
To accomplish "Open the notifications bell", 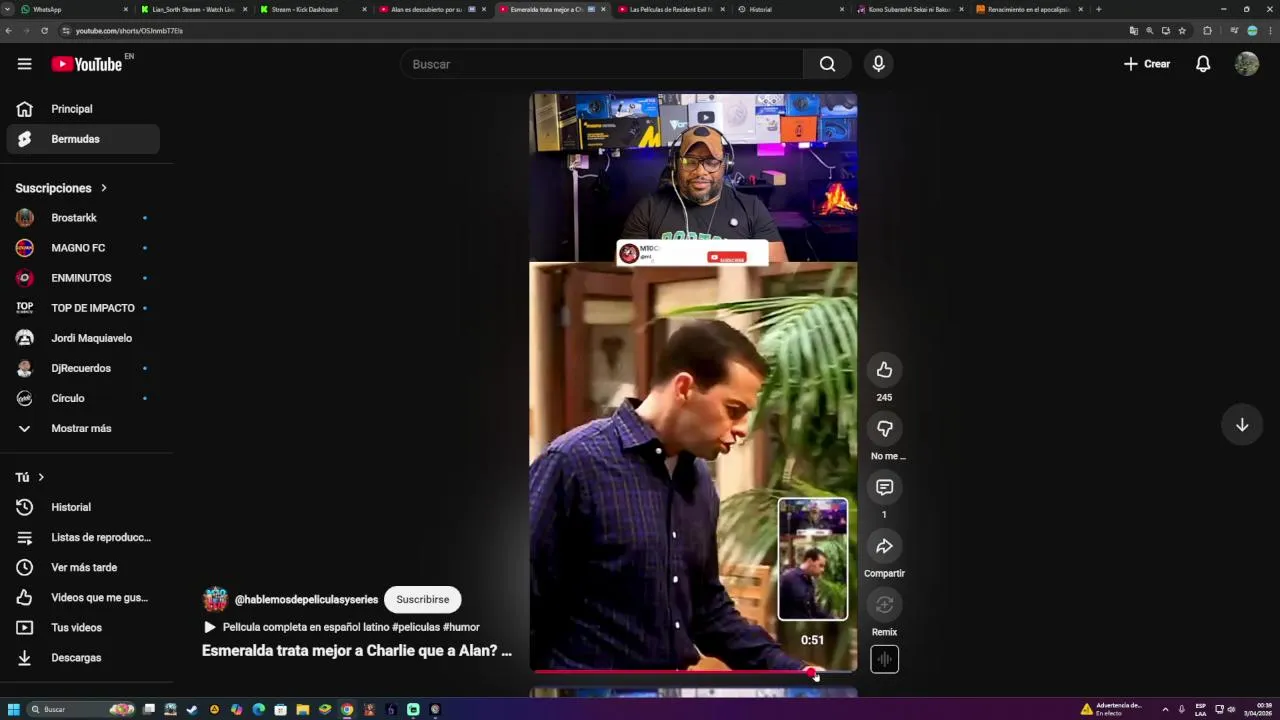I will coord(1203,64).
